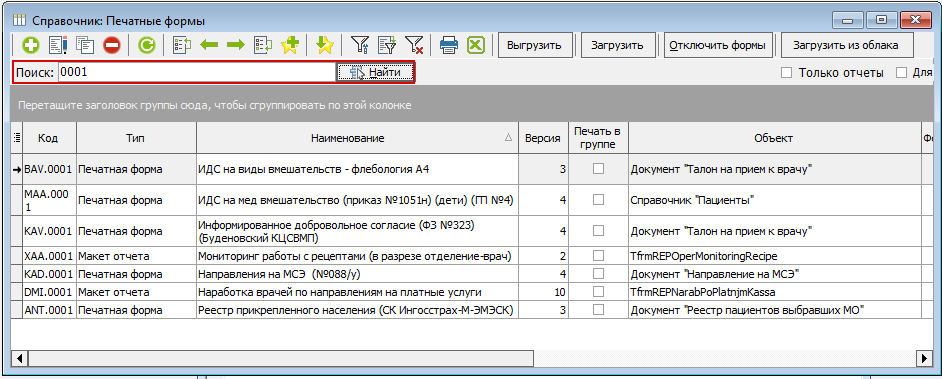Click star with green down arrow icon
The height and width of the screenshot is (379, 942).
pyautogui.click(x=324, y=45)
